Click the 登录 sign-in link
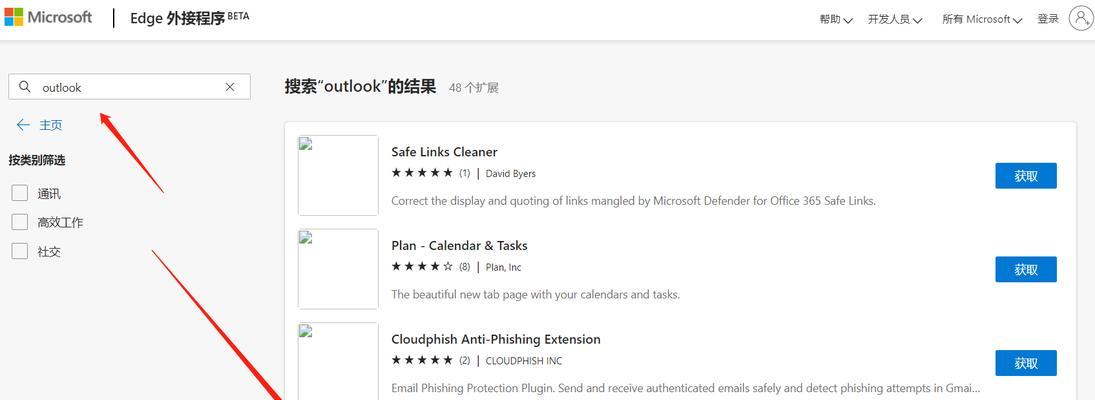Image resolution: width=1095 pixels, height=400 pixels. point(1048,19)
